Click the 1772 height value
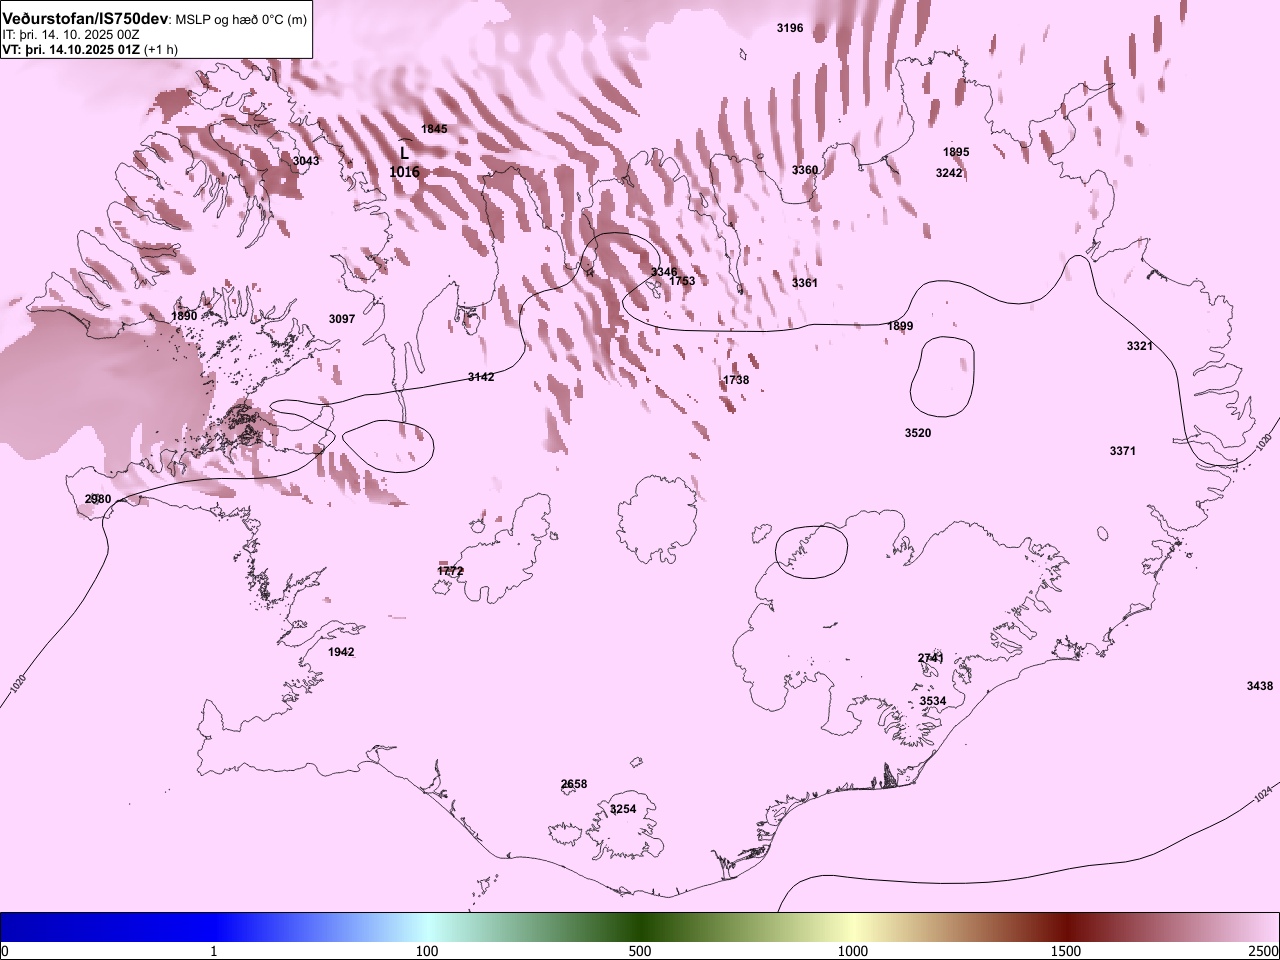The height and width of the screenshot is (960, 1280). tap(451, 571)
